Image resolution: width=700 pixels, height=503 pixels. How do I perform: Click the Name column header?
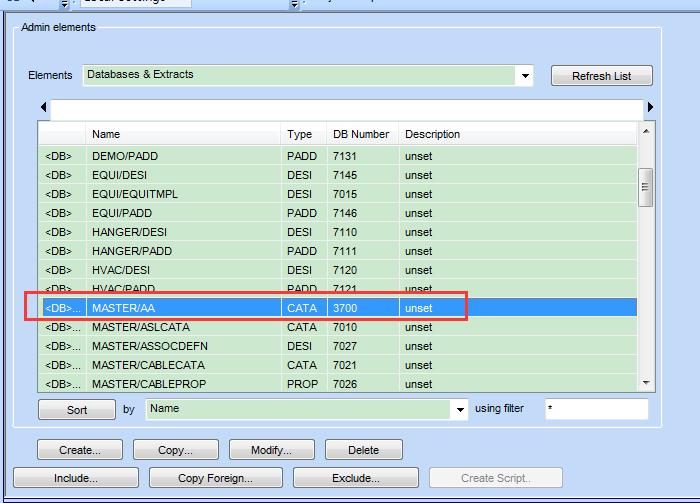(x=183, y=134)
